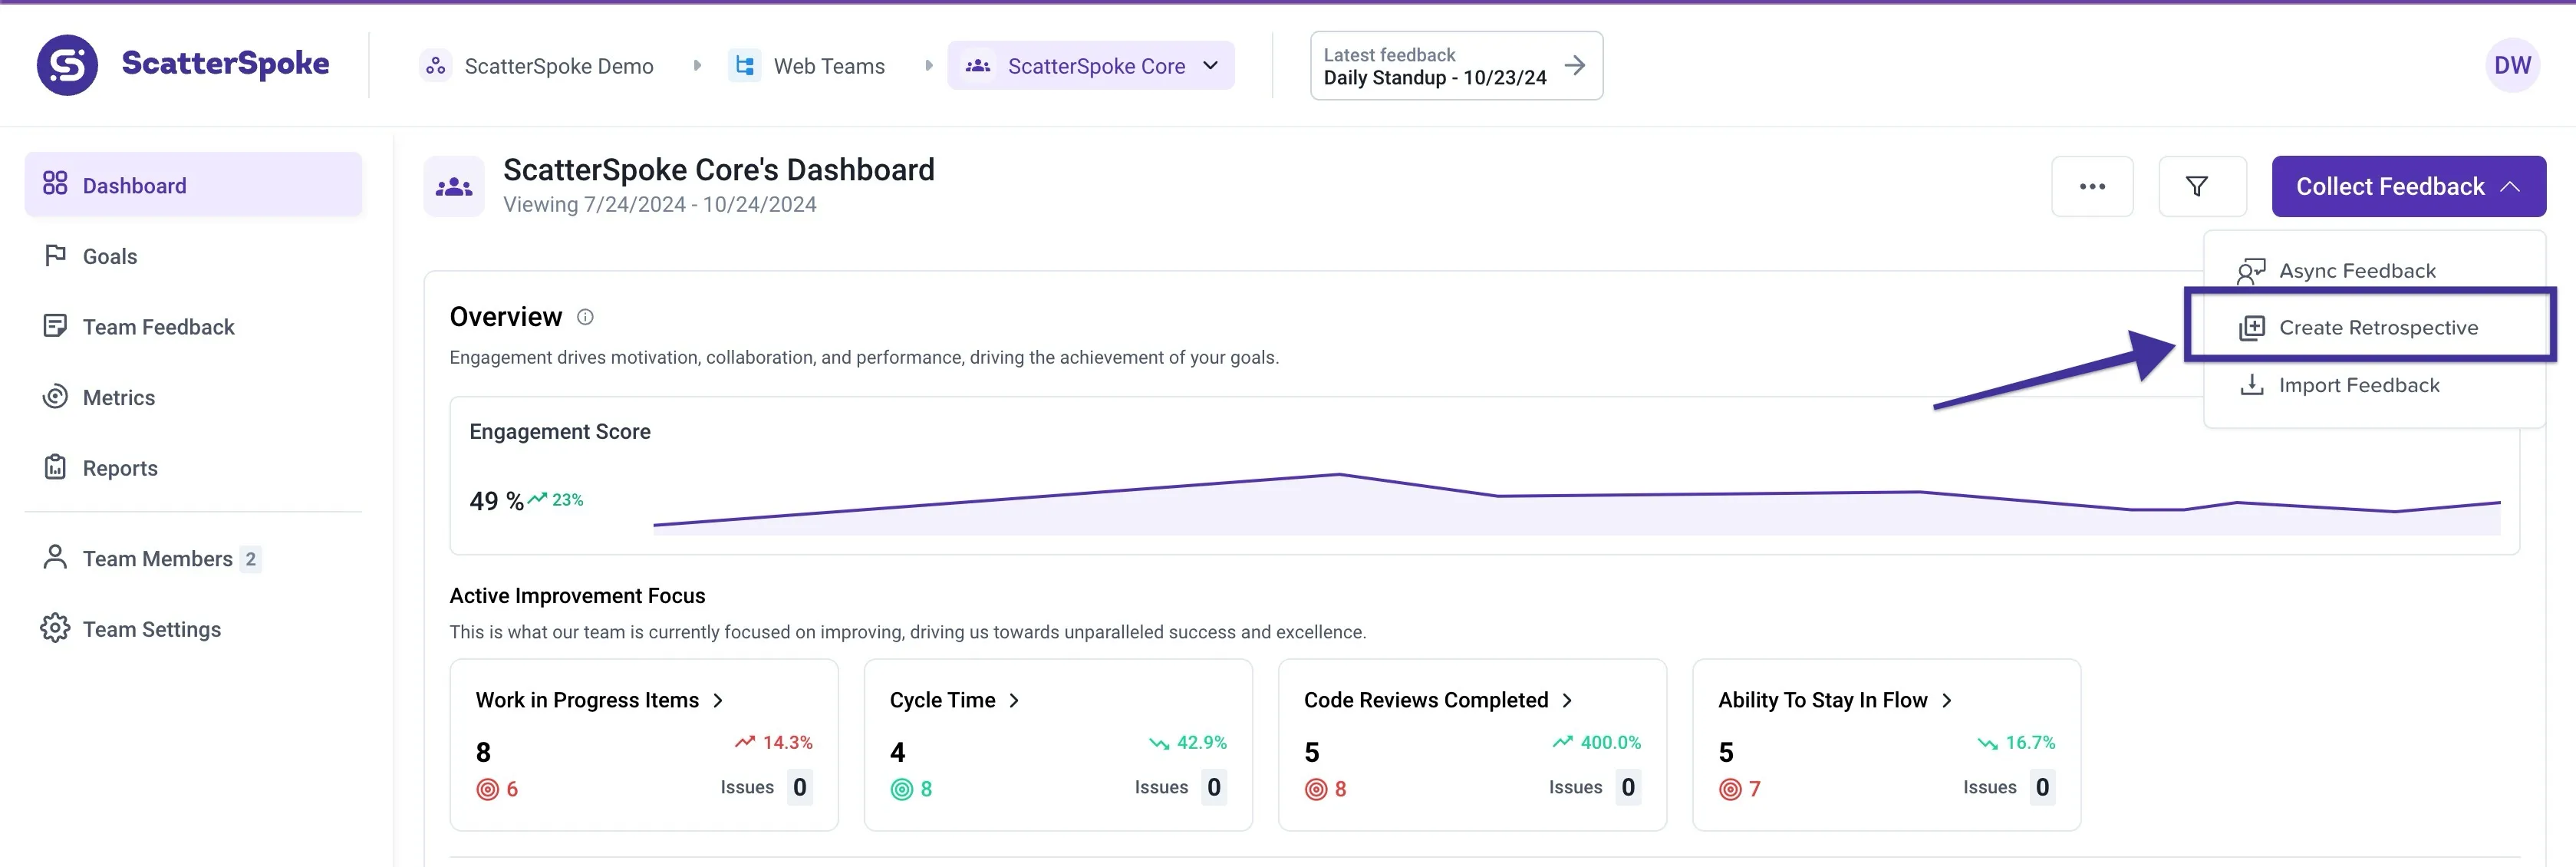Open latest feedback arrow for Daily Standup
This screenshot has width=2576, height=867.
[1574, 65]
